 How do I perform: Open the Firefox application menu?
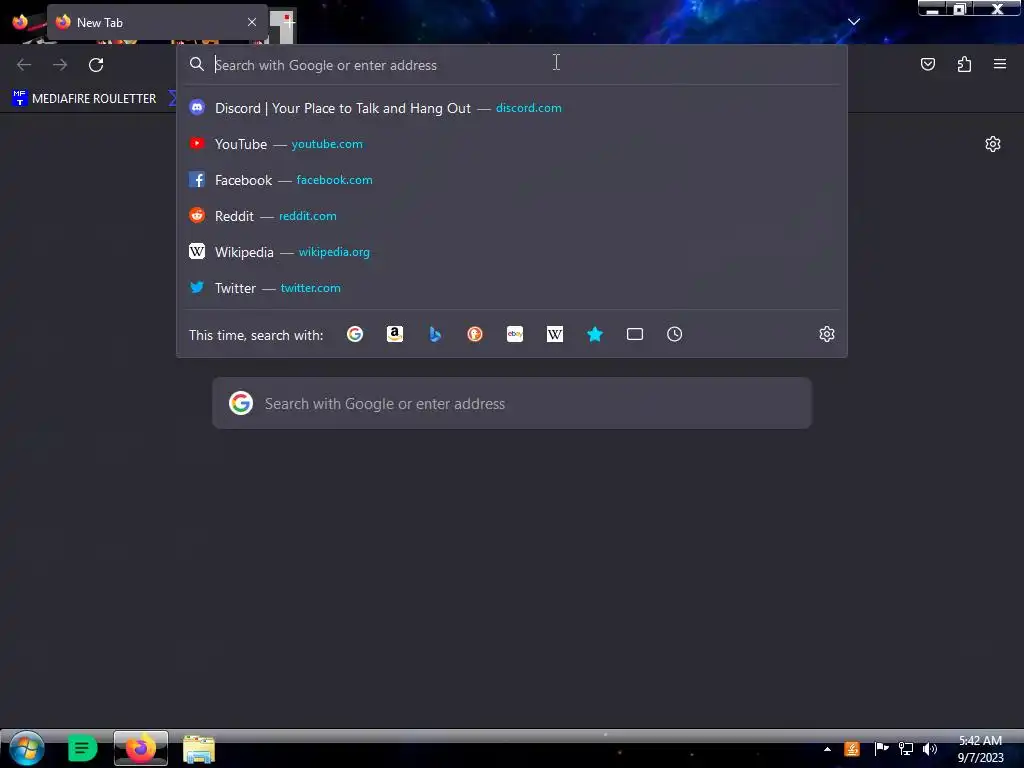(x=1000, y=64)
